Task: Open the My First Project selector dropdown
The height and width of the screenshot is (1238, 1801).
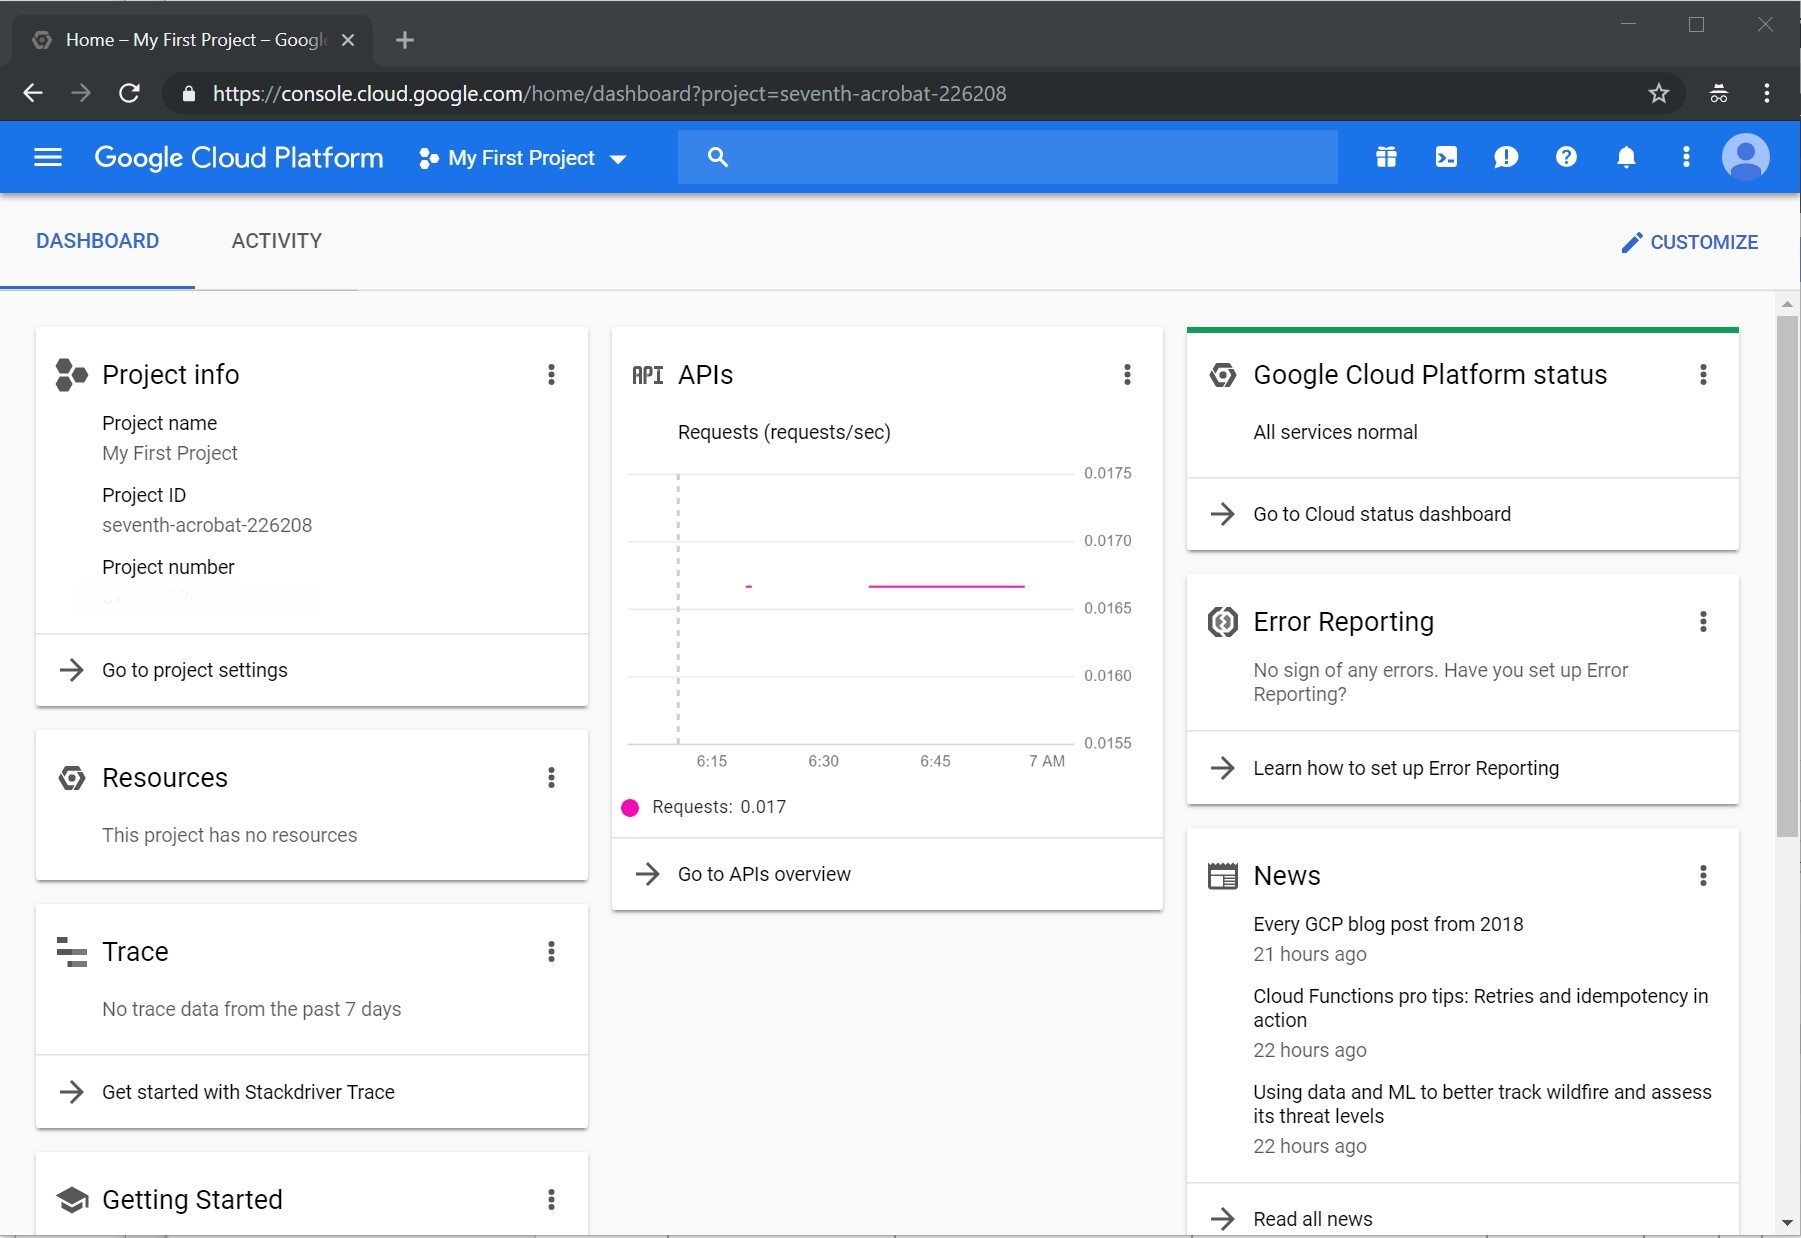Action: point(523,158)
